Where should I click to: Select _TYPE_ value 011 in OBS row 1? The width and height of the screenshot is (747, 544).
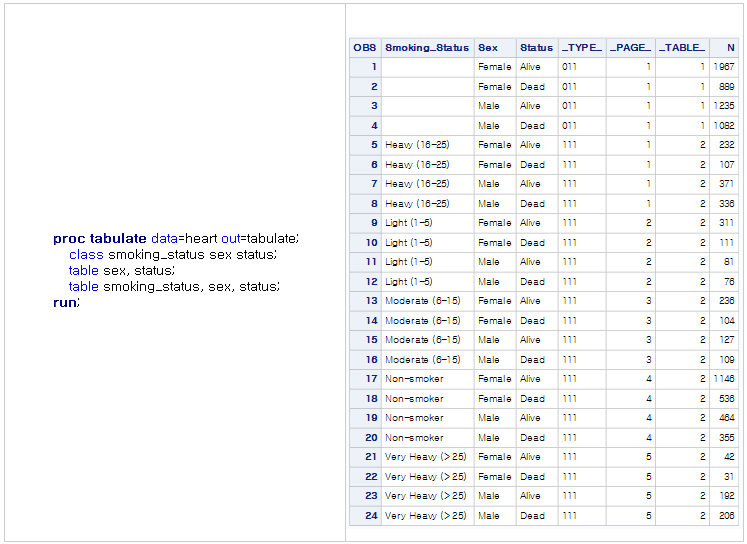coord(569,67)
